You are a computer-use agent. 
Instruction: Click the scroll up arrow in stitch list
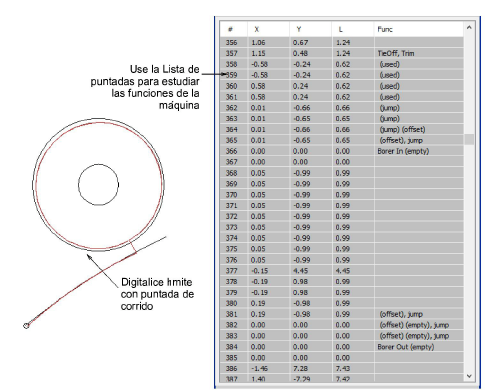click(469, 28)
